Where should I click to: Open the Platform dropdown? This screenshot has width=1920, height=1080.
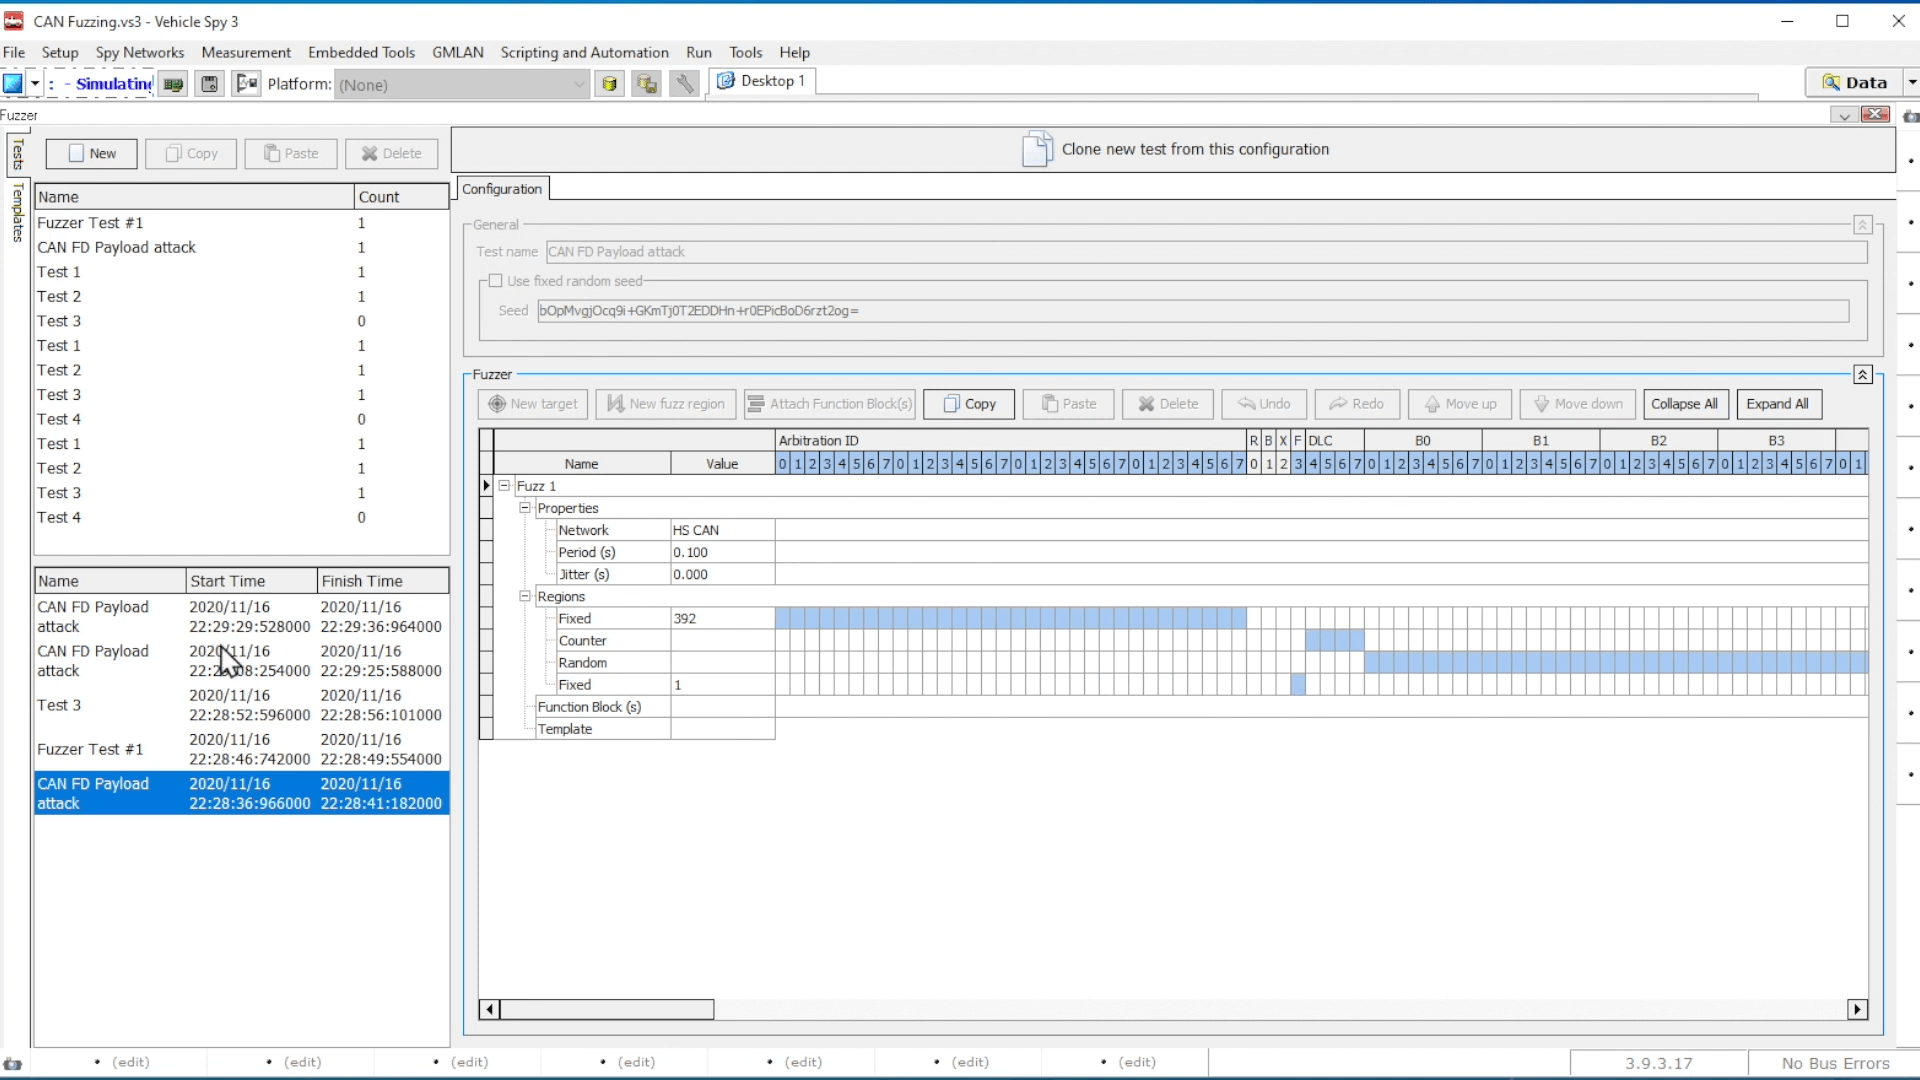point(579,85)
